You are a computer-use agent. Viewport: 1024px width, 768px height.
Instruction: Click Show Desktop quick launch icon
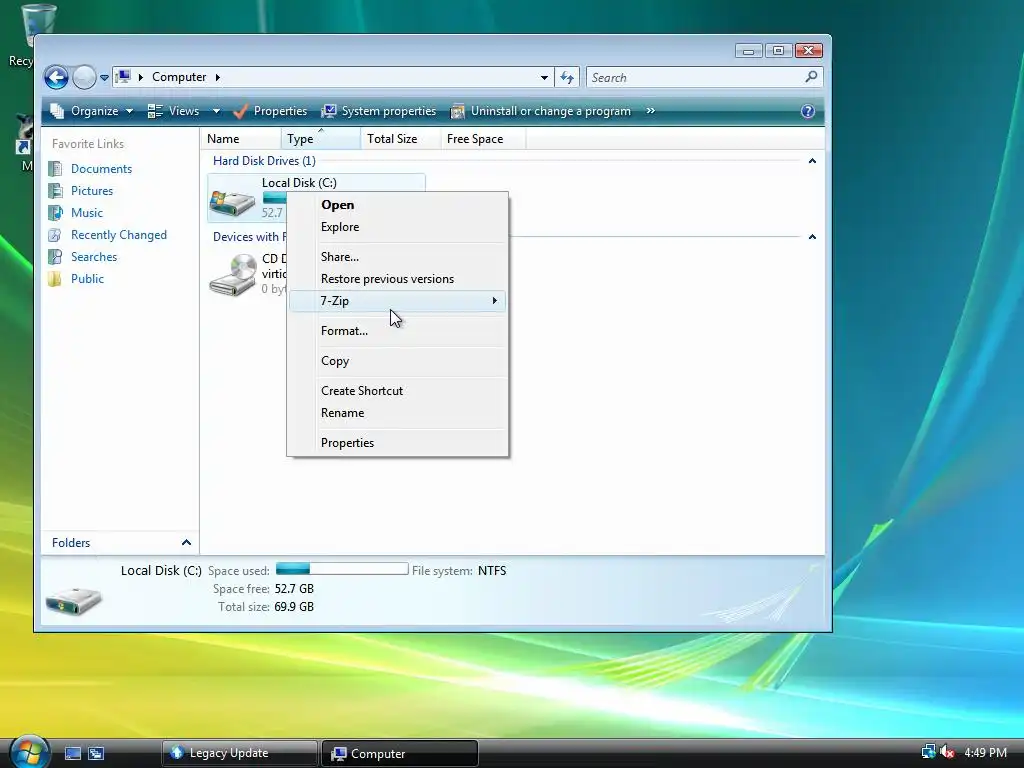point(72,754)
